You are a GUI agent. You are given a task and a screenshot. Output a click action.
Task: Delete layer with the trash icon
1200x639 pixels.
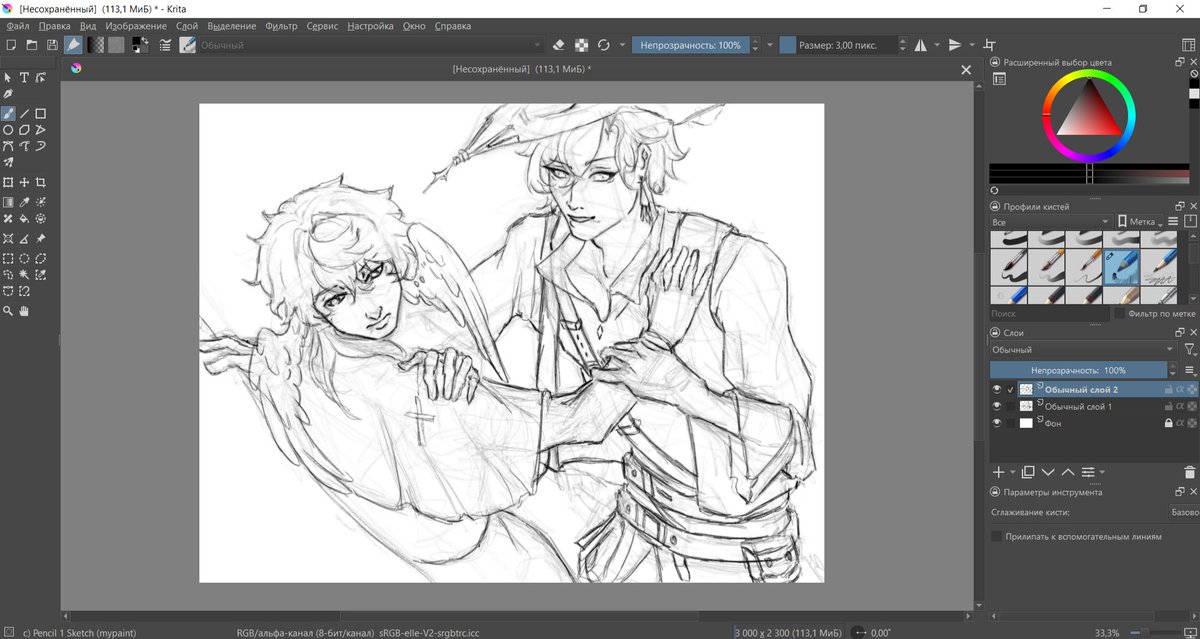[1189, 472]
